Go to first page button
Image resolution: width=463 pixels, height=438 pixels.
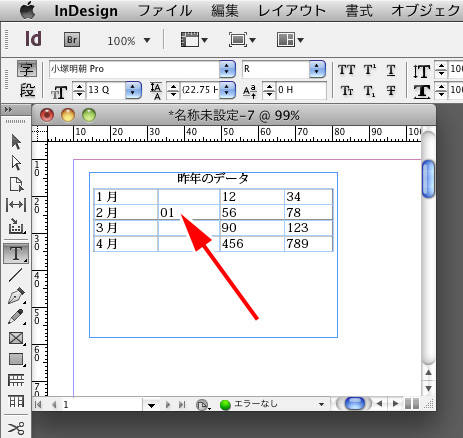coord(38,405)
